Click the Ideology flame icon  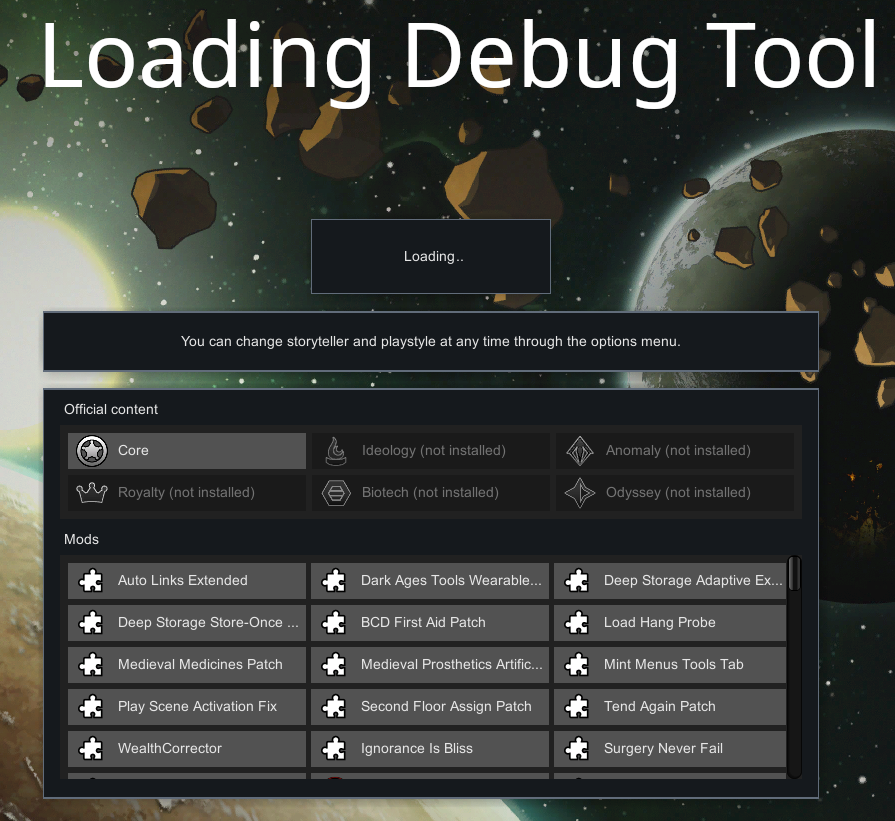[x=336, y=450]
